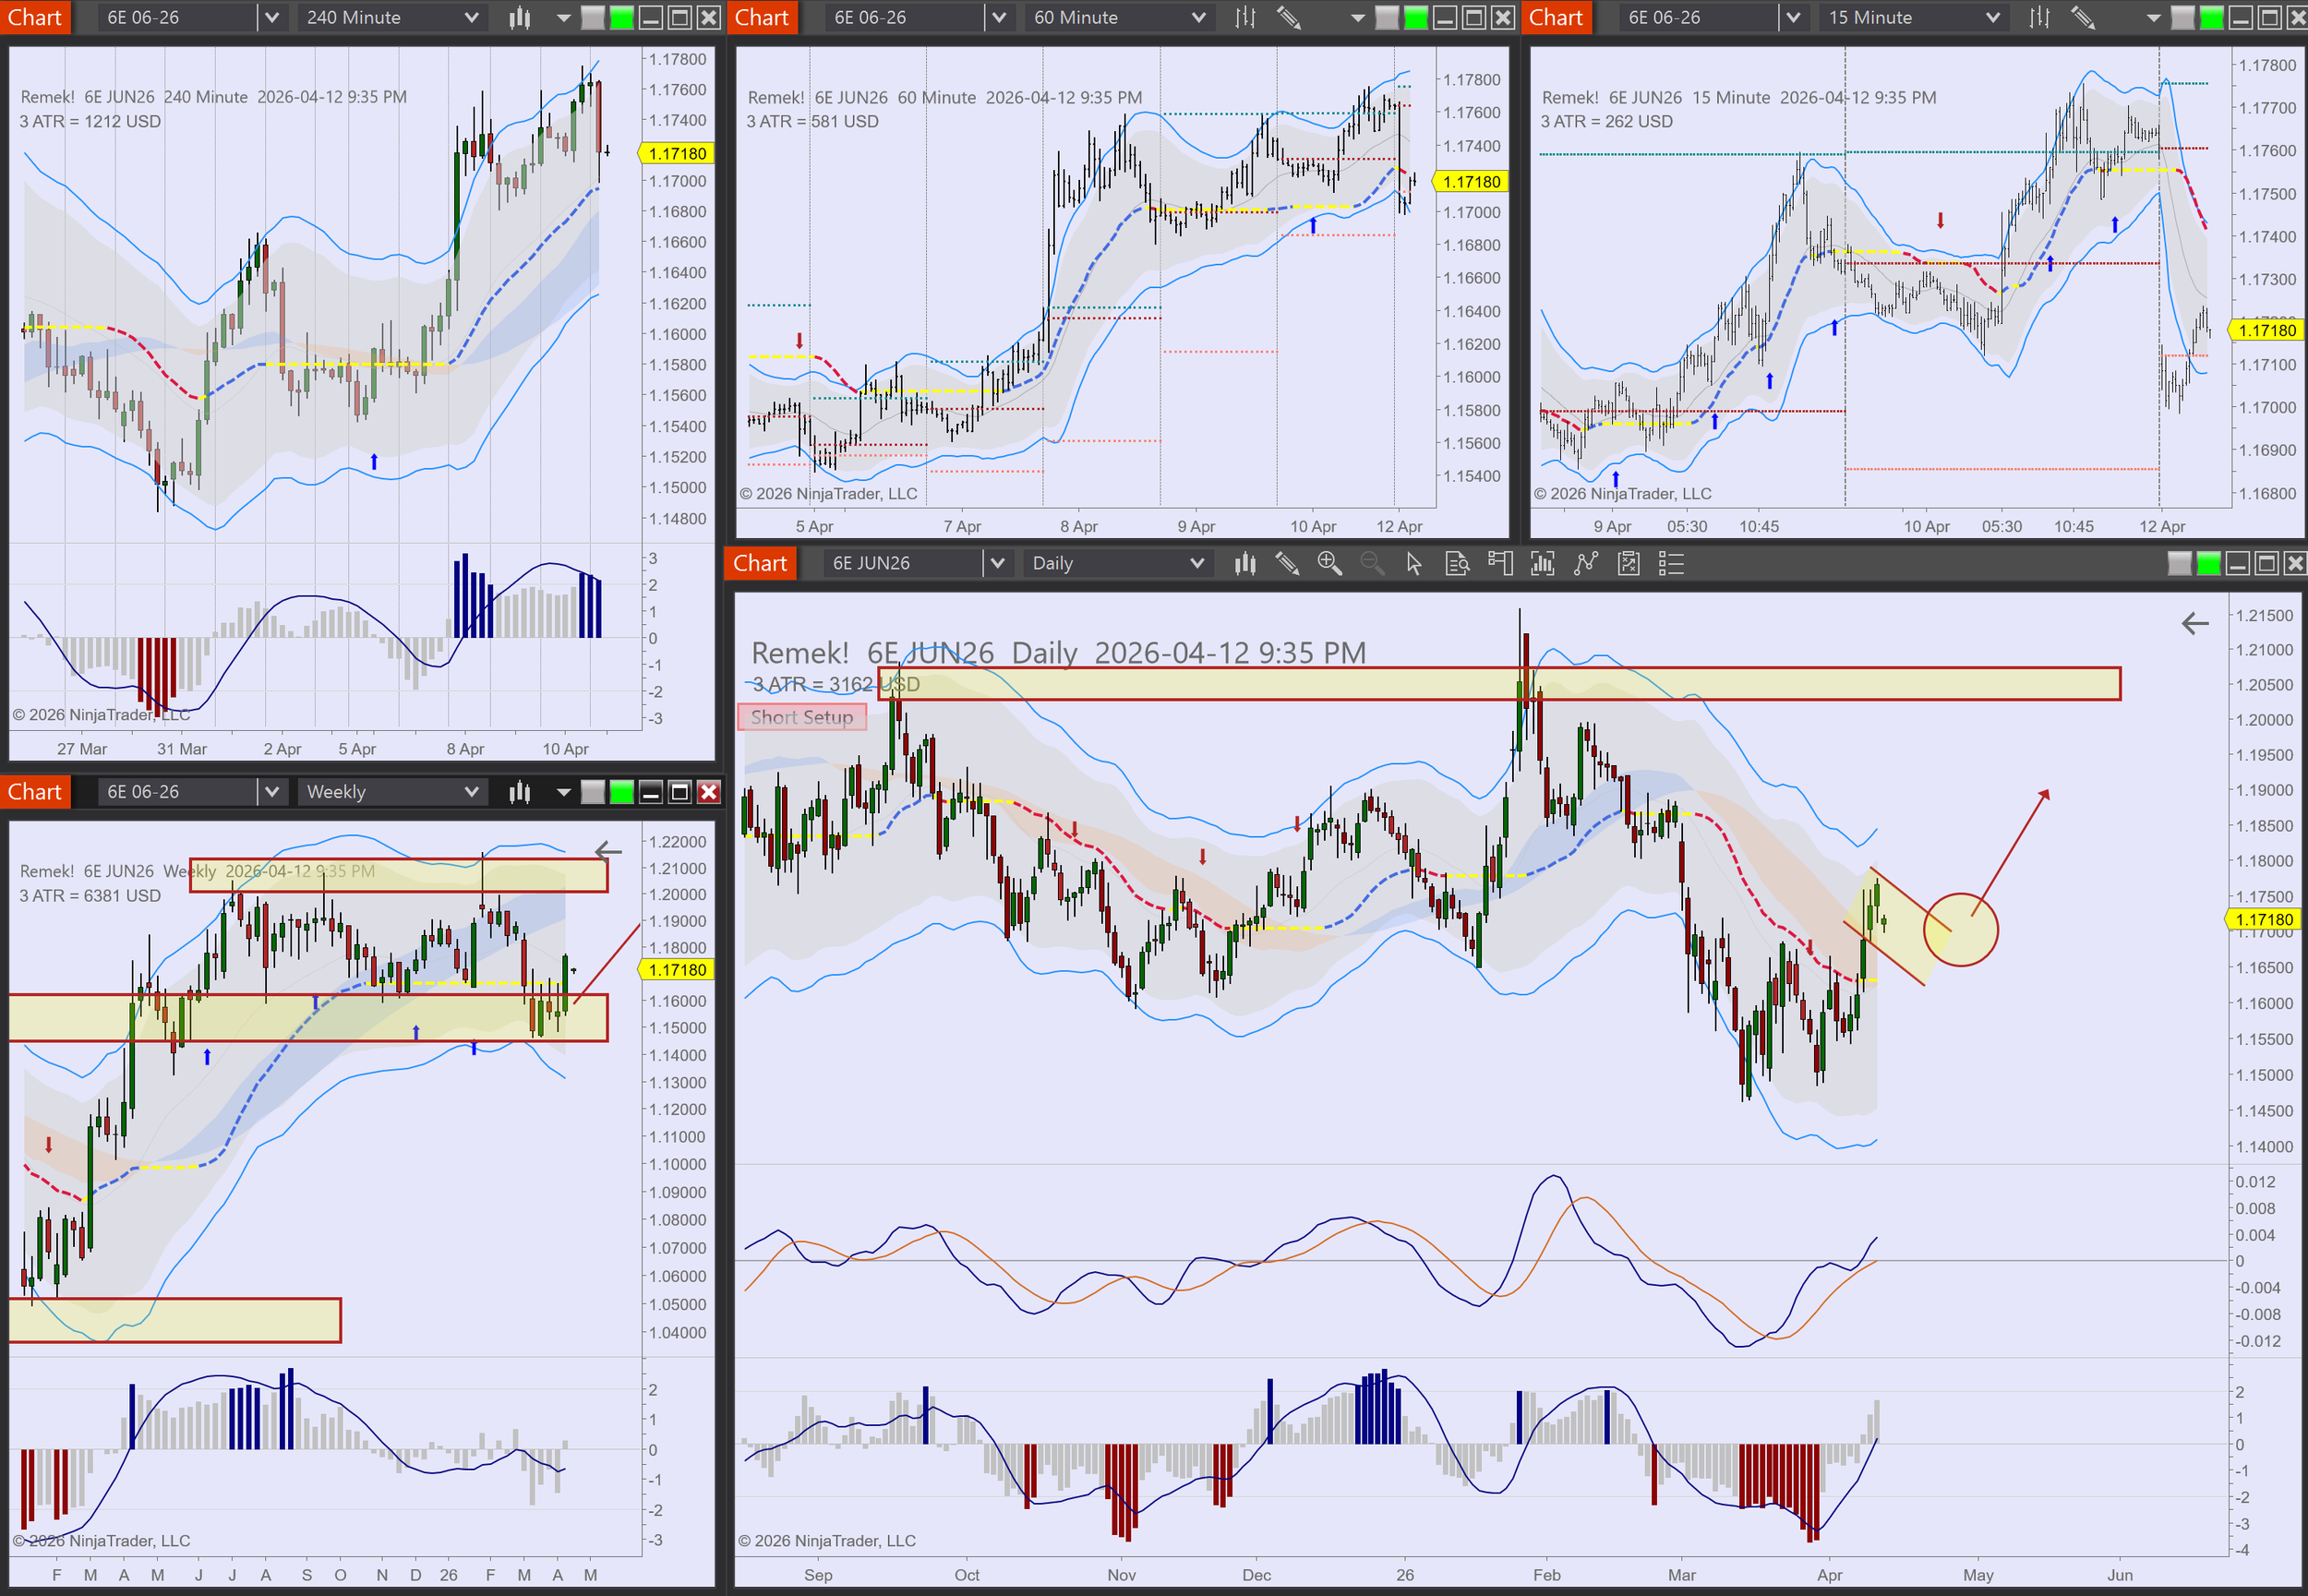Image resolution: width=2308 pixels, height=1596 pixels.
Task: Click back arrow at Daily chart top right
Action: (2195, 624)
